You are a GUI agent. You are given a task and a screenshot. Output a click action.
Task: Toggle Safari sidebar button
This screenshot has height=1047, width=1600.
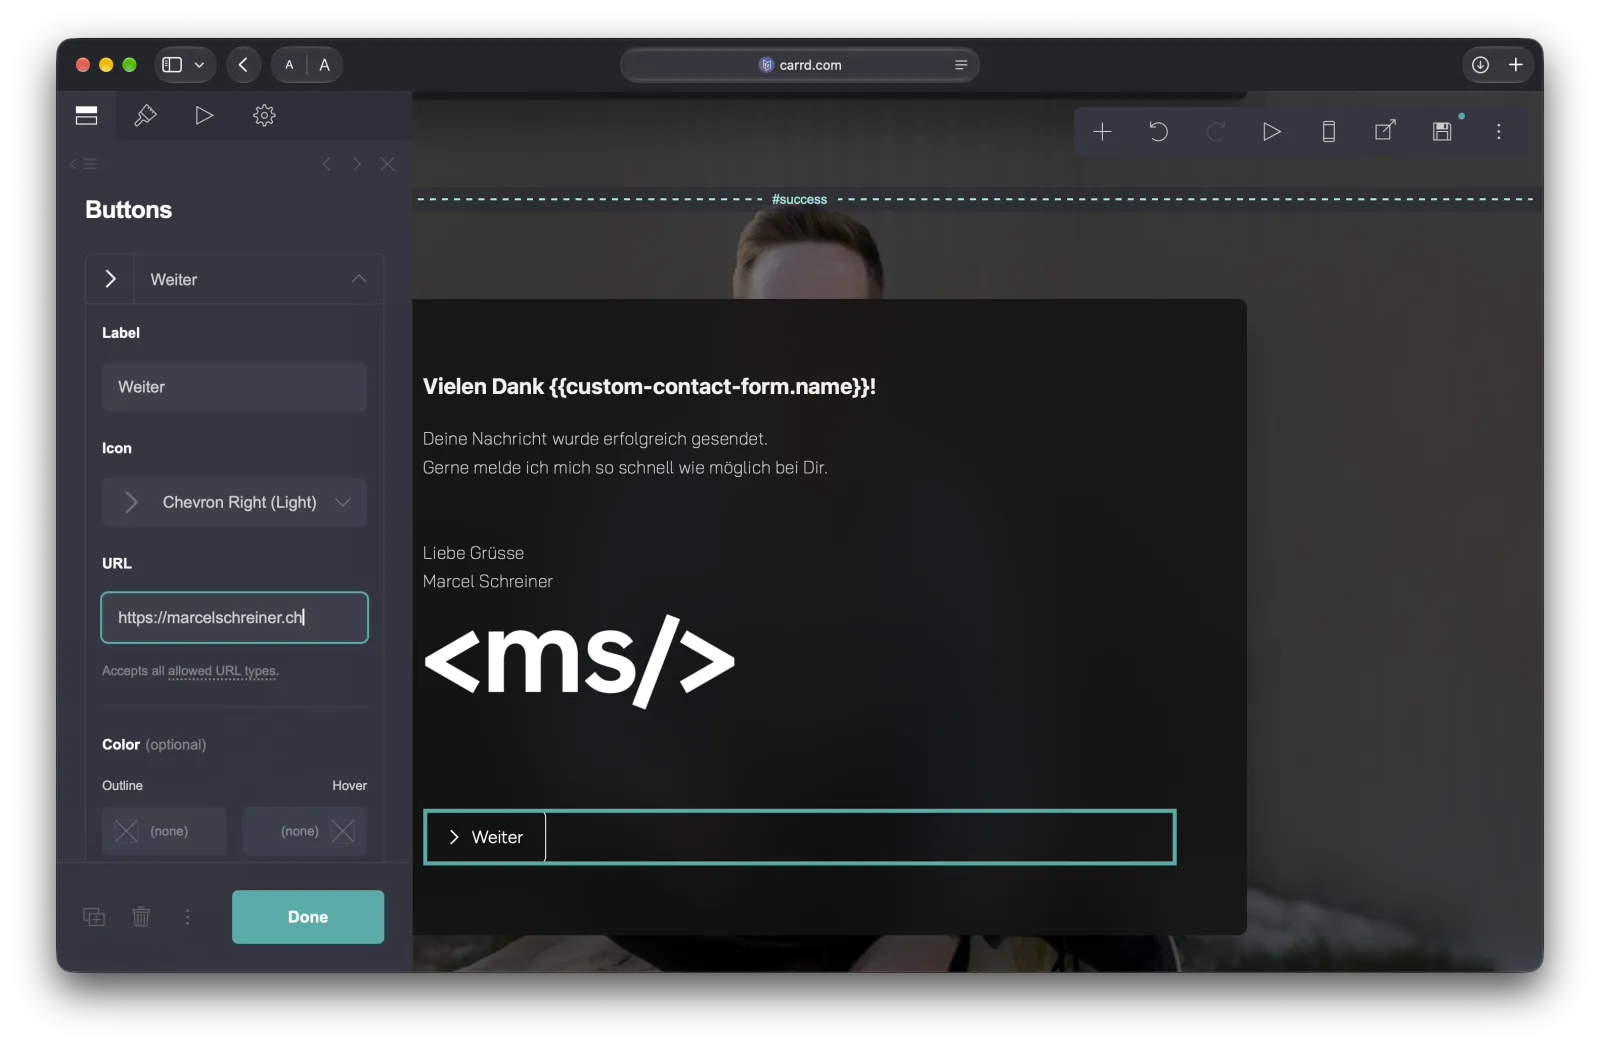(172, 65)
